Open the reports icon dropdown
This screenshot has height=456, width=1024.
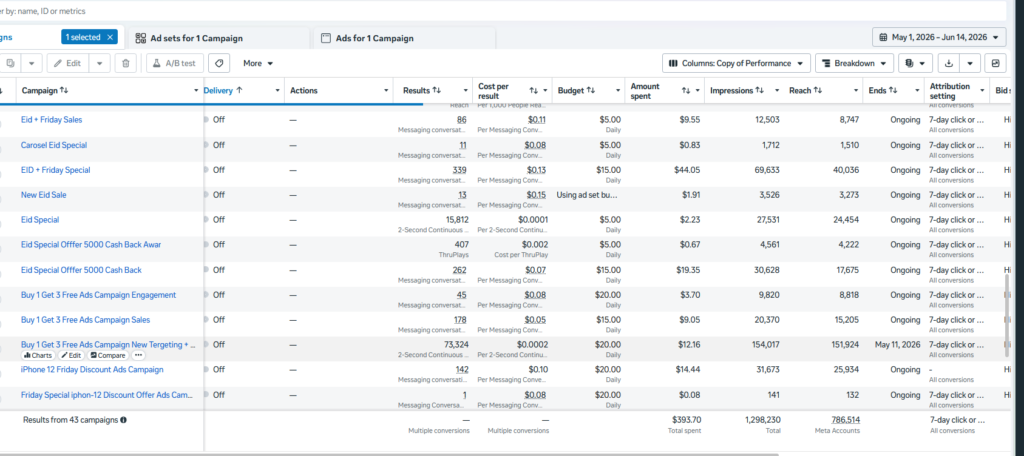point(915,63)
